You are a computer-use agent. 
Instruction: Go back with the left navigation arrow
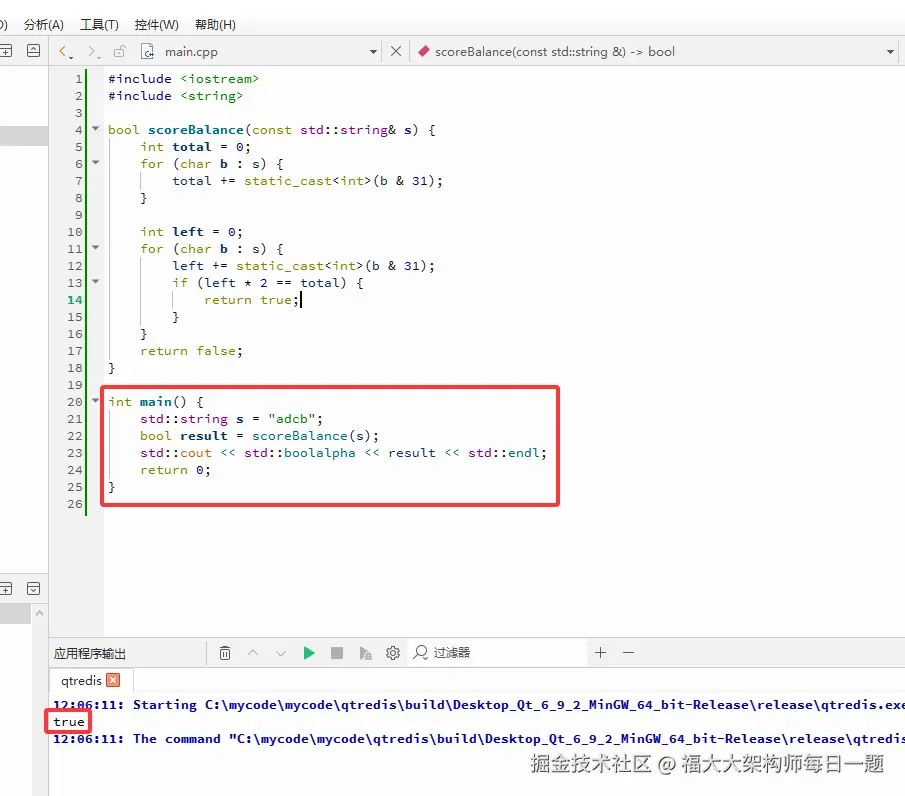[x=63, y=51]
